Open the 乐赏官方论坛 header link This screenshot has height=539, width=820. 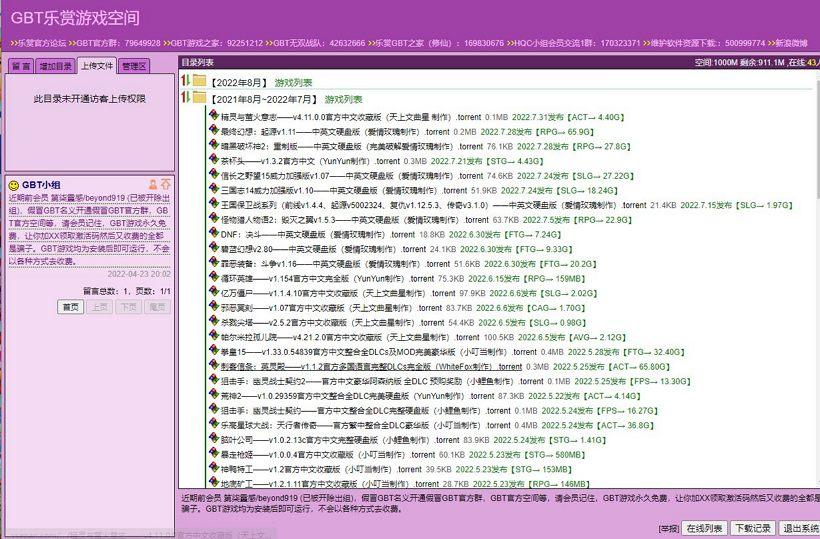click(x=42, y=43)
